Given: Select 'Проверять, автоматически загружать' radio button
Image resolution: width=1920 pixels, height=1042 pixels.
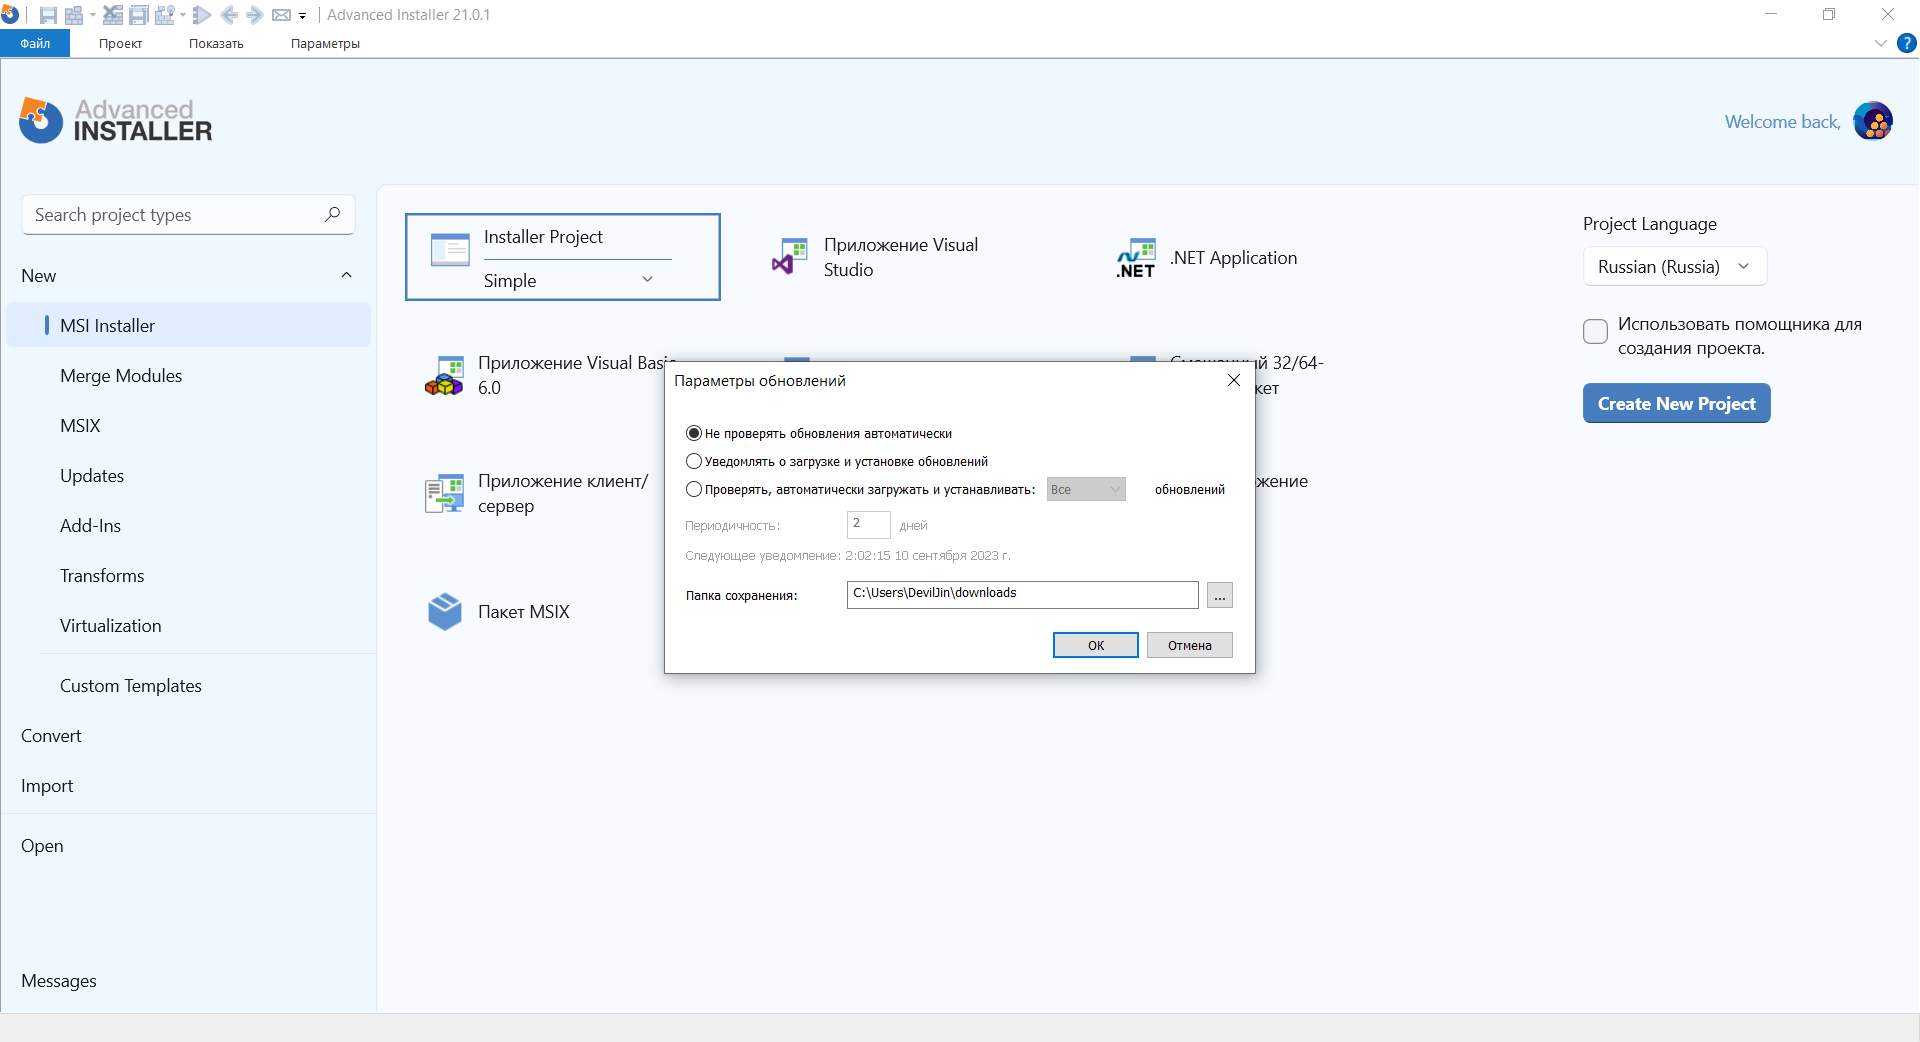Looking at the screenshot, I should coord(694,489).
